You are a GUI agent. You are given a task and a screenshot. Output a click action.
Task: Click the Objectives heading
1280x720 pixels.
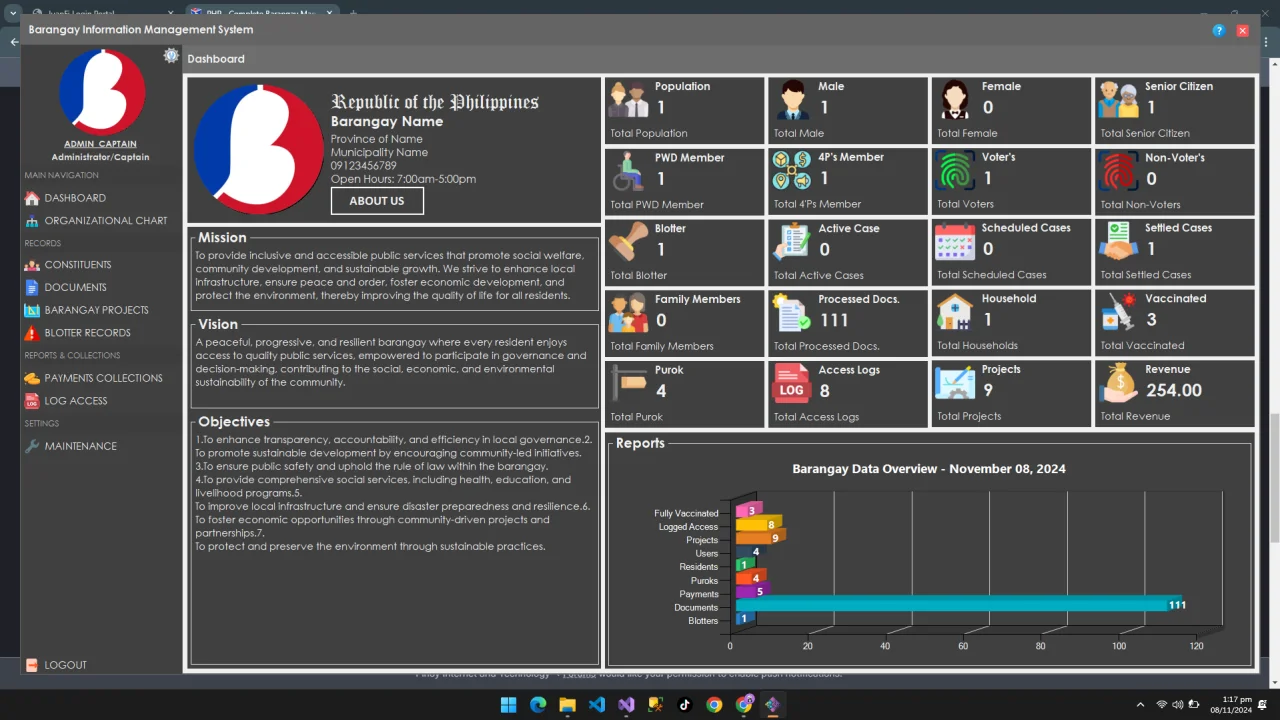(x=234, y=422)
